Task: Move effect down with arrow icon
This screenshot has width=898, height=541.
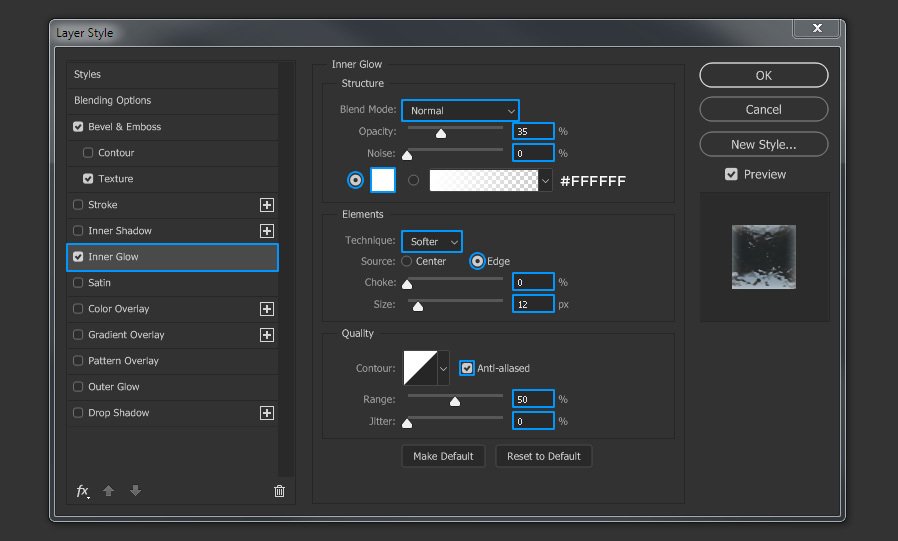Action: [x=135, y=491]
